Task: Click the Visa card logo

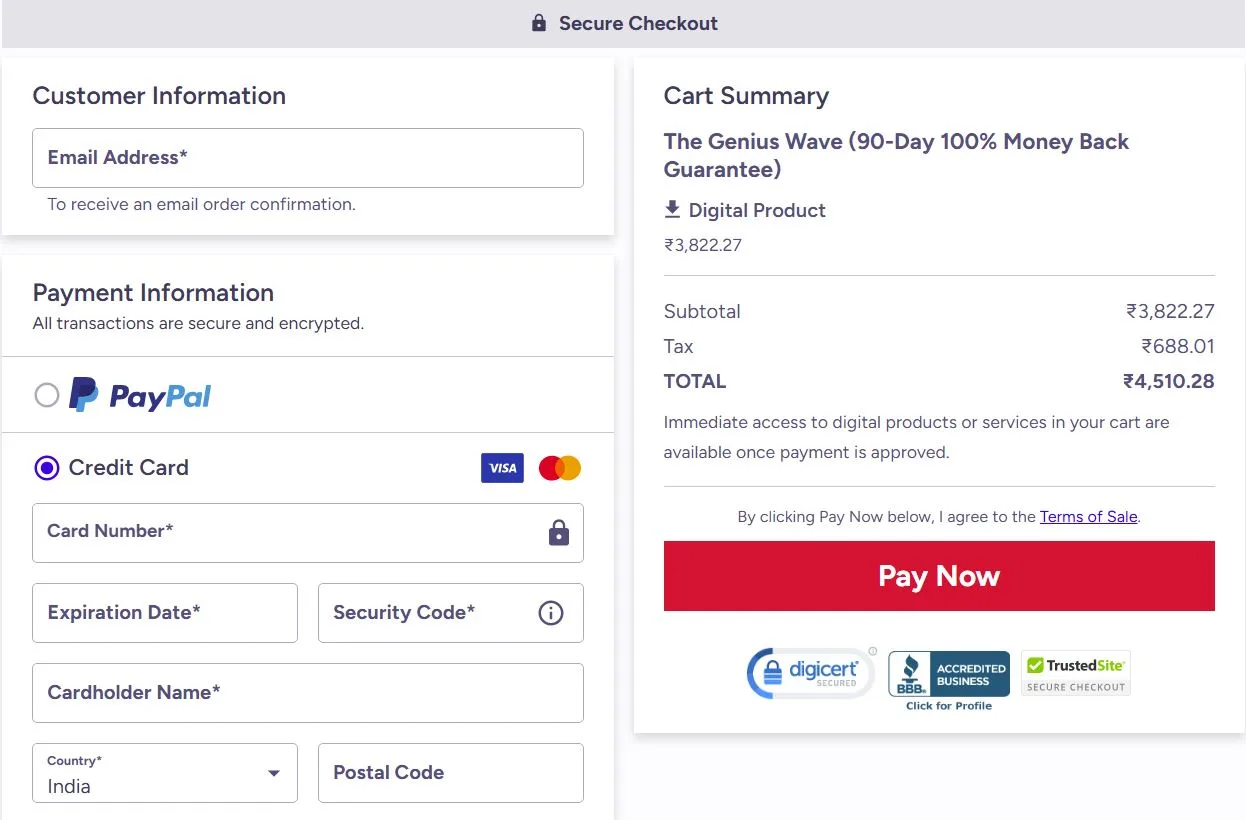Action: [x=502, y=468]
